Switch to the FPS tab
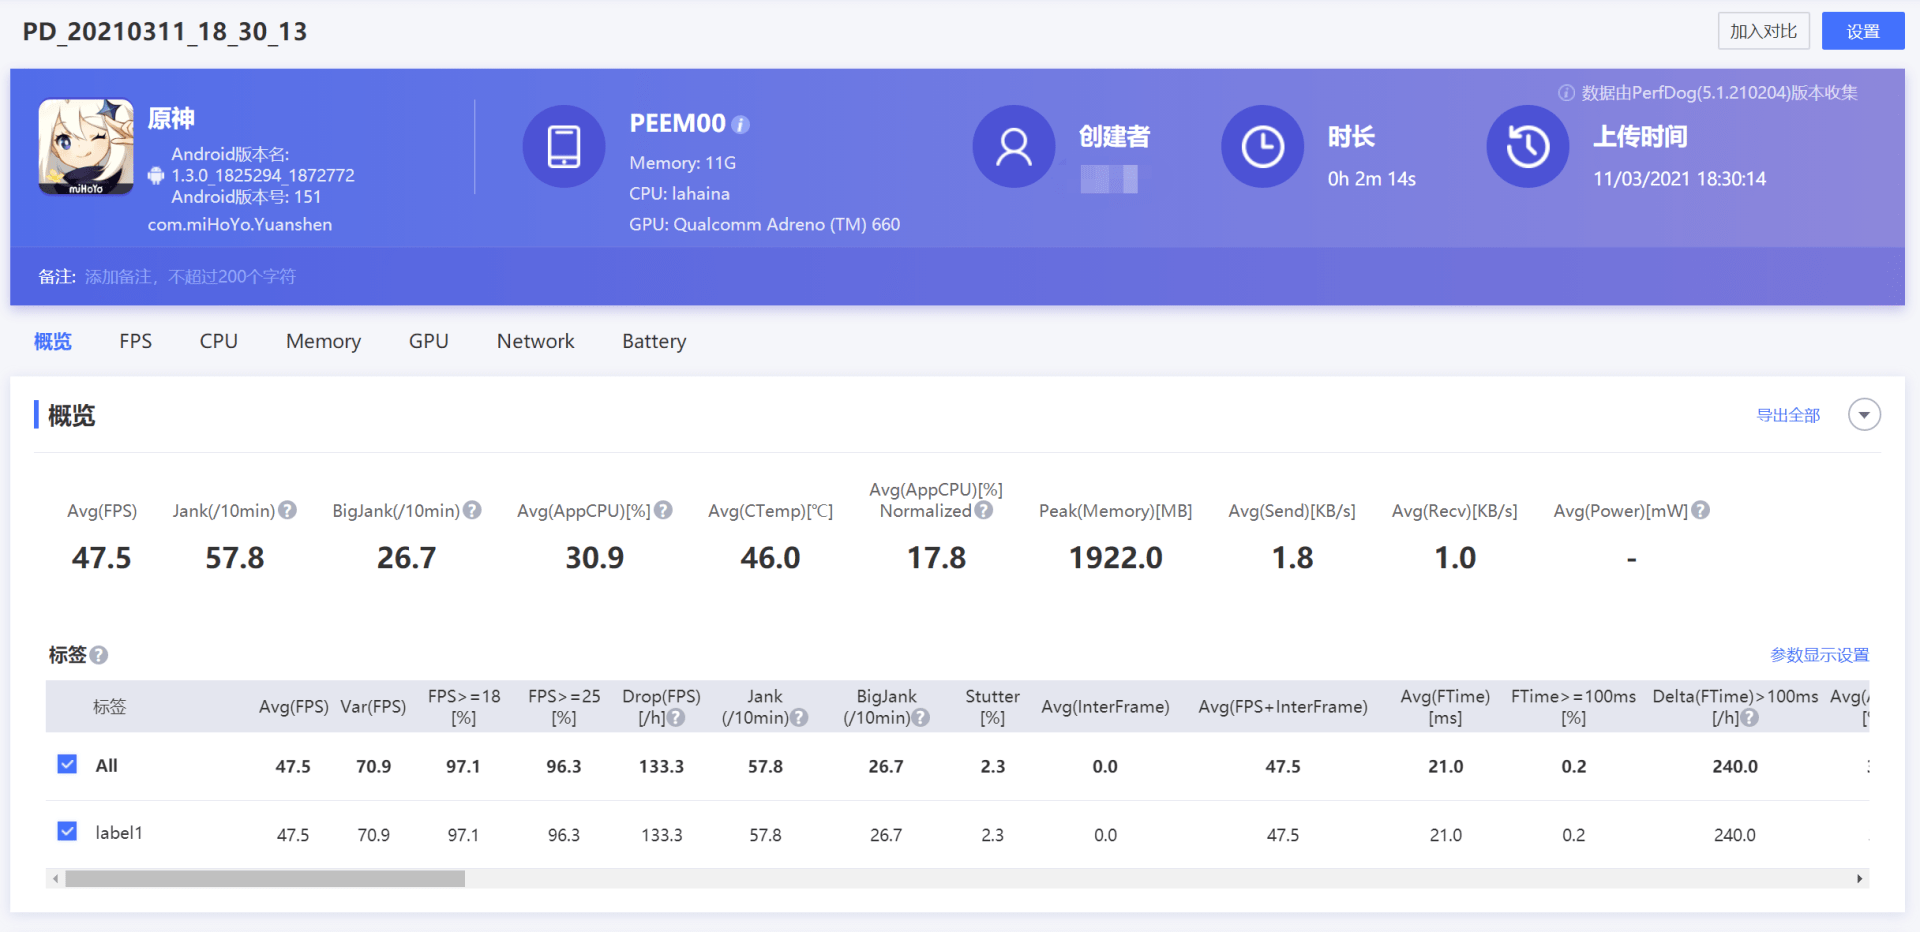This screenshot has width=1920, height=932. coord(136,342)
